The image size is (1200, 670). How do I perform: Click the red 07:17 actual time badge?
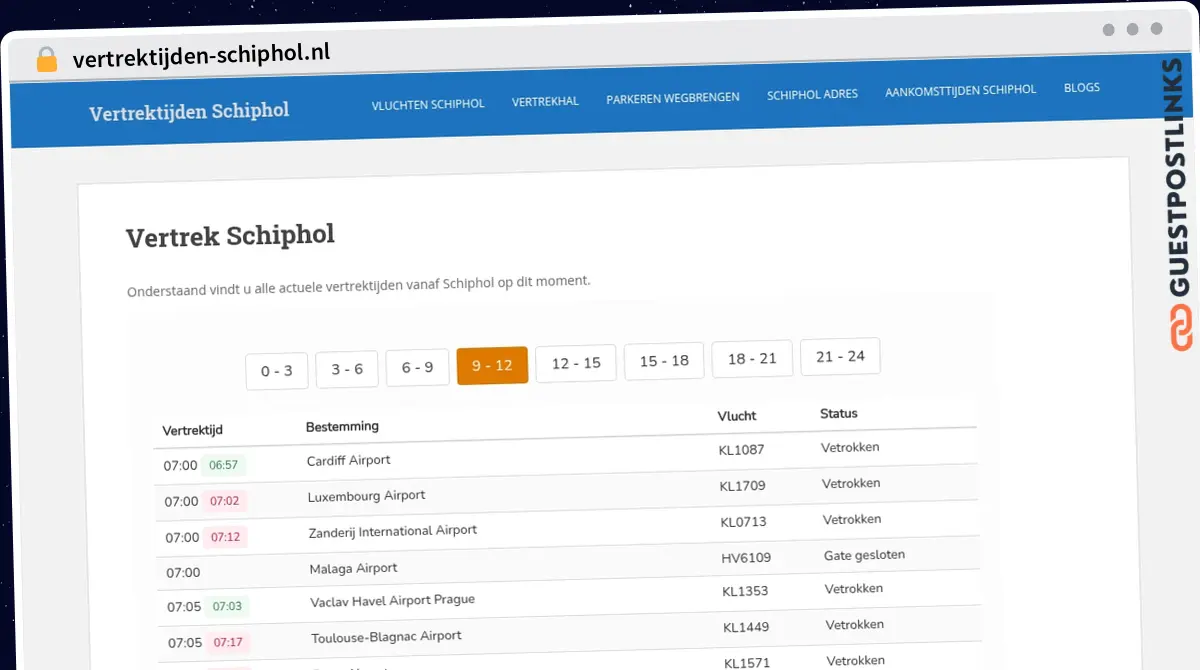(x=228, y=642)
